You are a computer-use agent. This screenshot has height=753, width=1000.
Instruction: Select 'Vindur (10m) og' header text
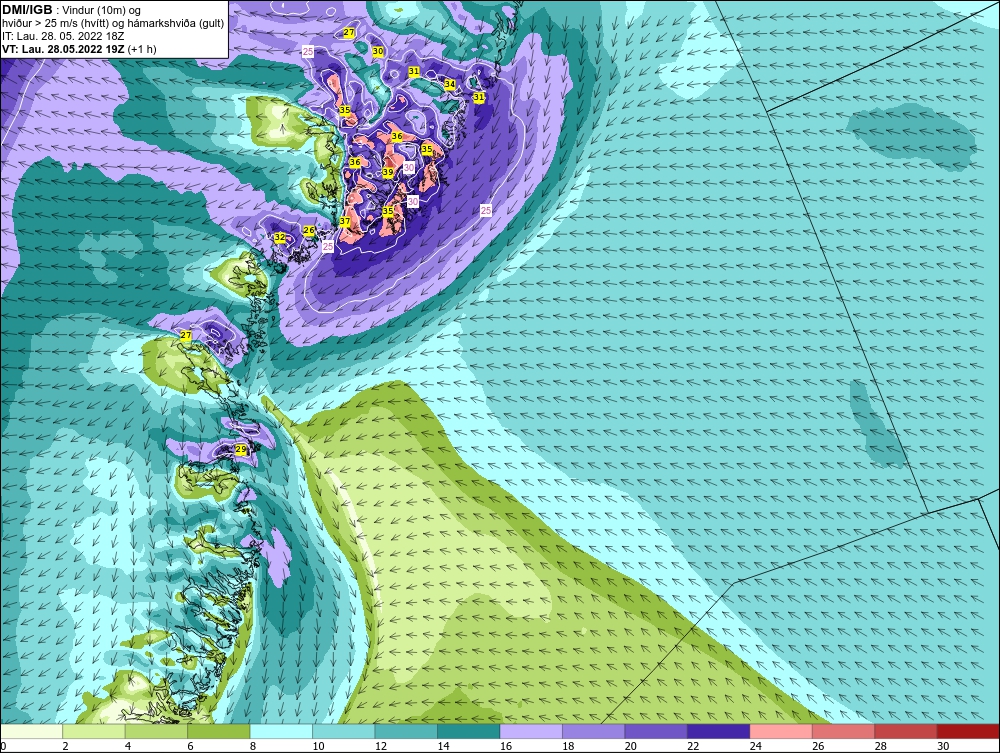tap(103, 11)
